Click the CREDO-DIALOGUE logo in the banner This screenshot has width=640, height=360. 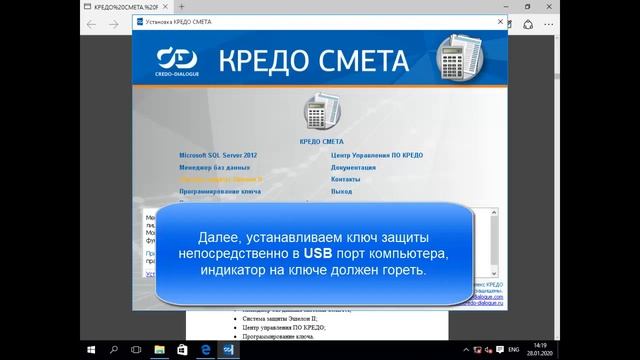point(177,62)
